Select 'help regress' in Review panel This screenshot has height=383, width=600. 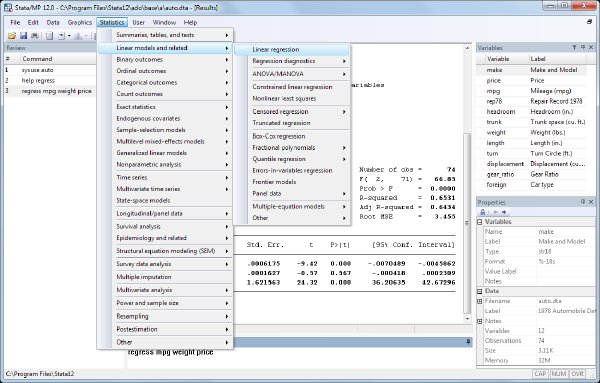tap(50, 80)
